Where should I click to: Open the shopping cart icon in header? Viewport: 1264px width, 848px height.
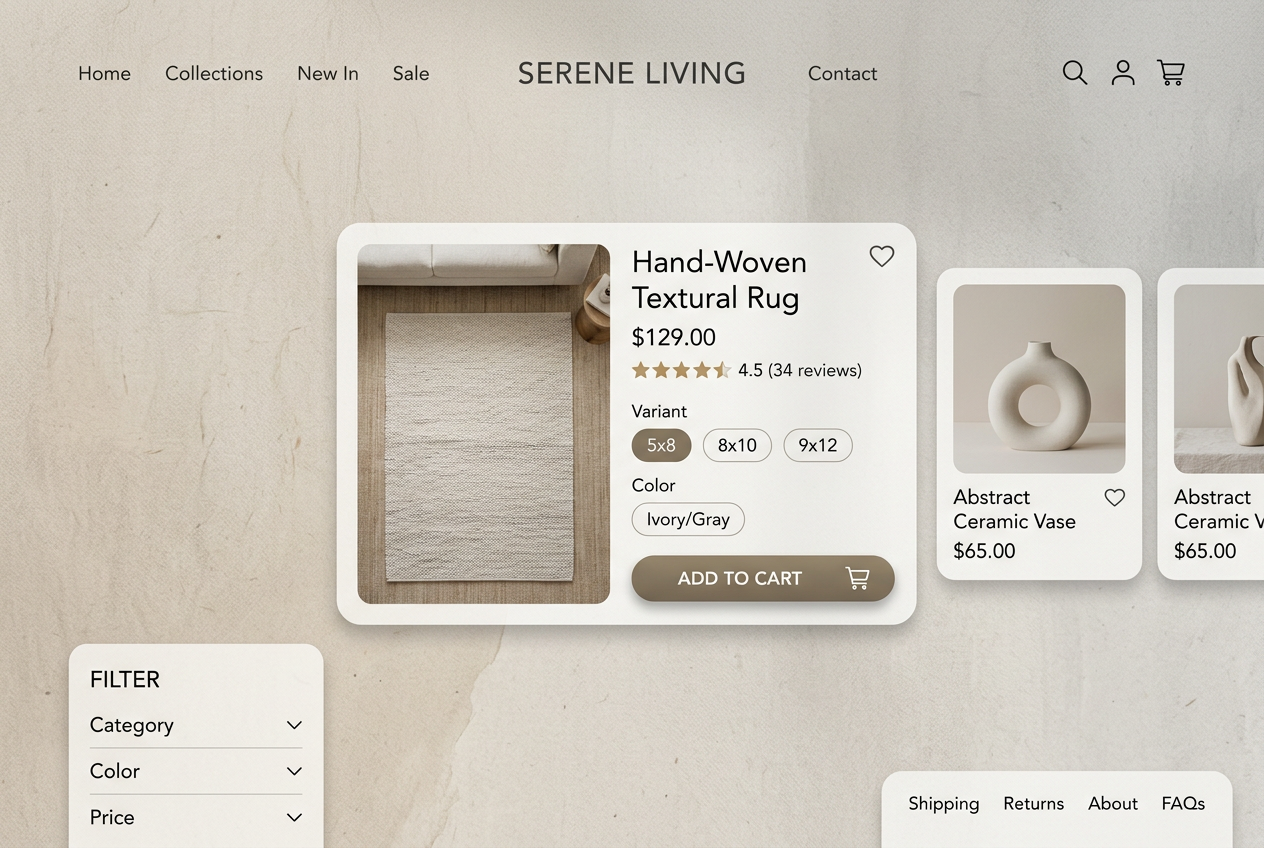1171,73
